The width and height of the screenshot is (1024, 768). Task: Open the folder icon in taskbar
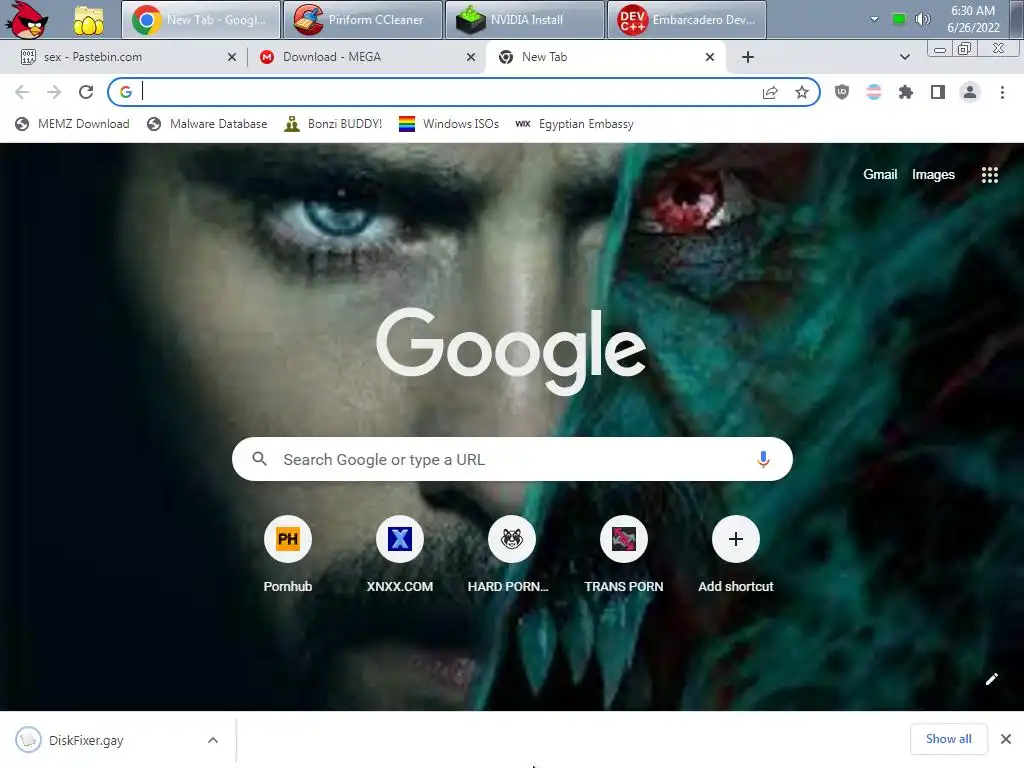point(88,20)
